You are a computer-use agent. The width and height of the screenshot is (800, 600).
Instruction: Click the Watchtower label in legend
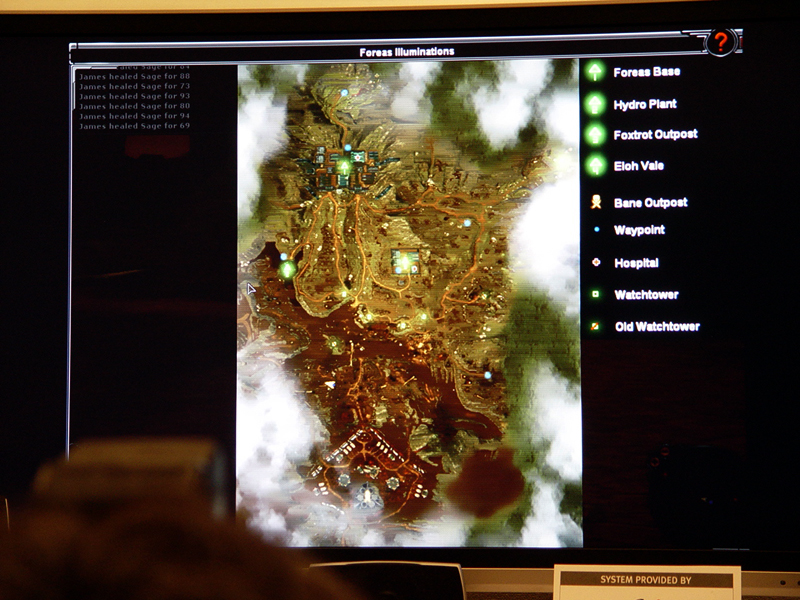click(646, 295)
